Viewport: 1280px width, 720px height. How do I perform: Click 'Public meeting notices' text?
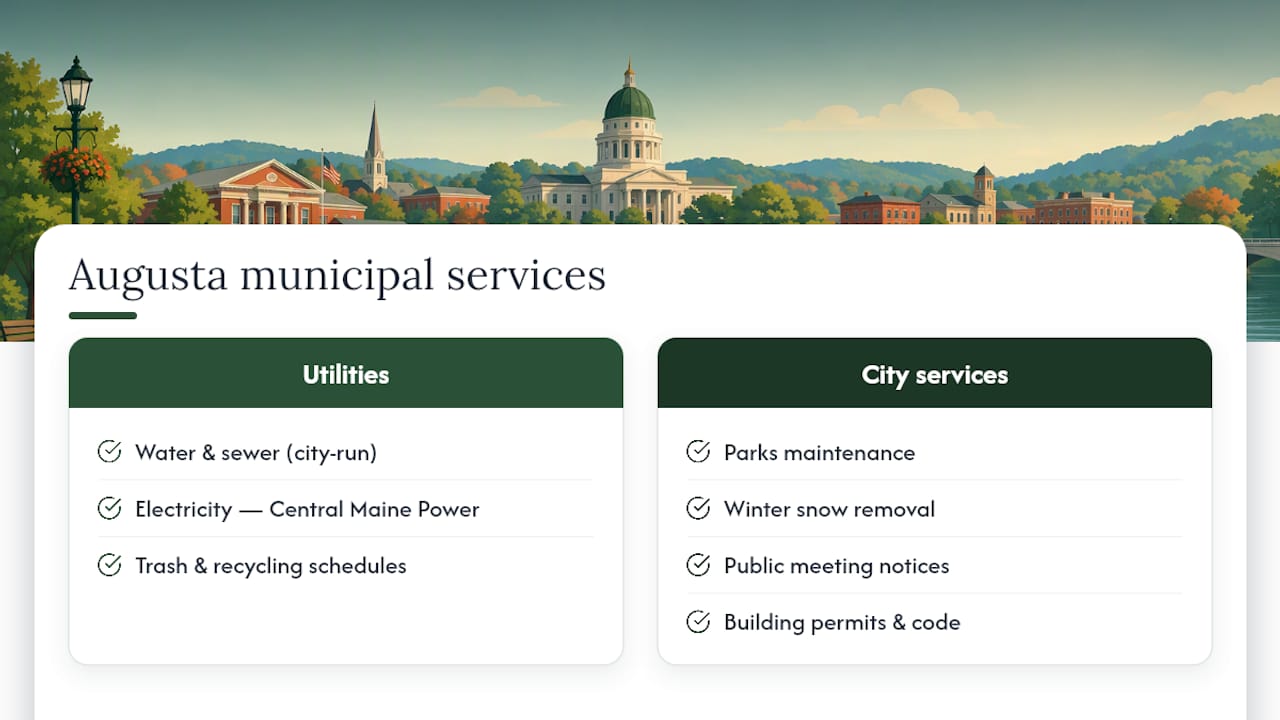click(836, 566)
